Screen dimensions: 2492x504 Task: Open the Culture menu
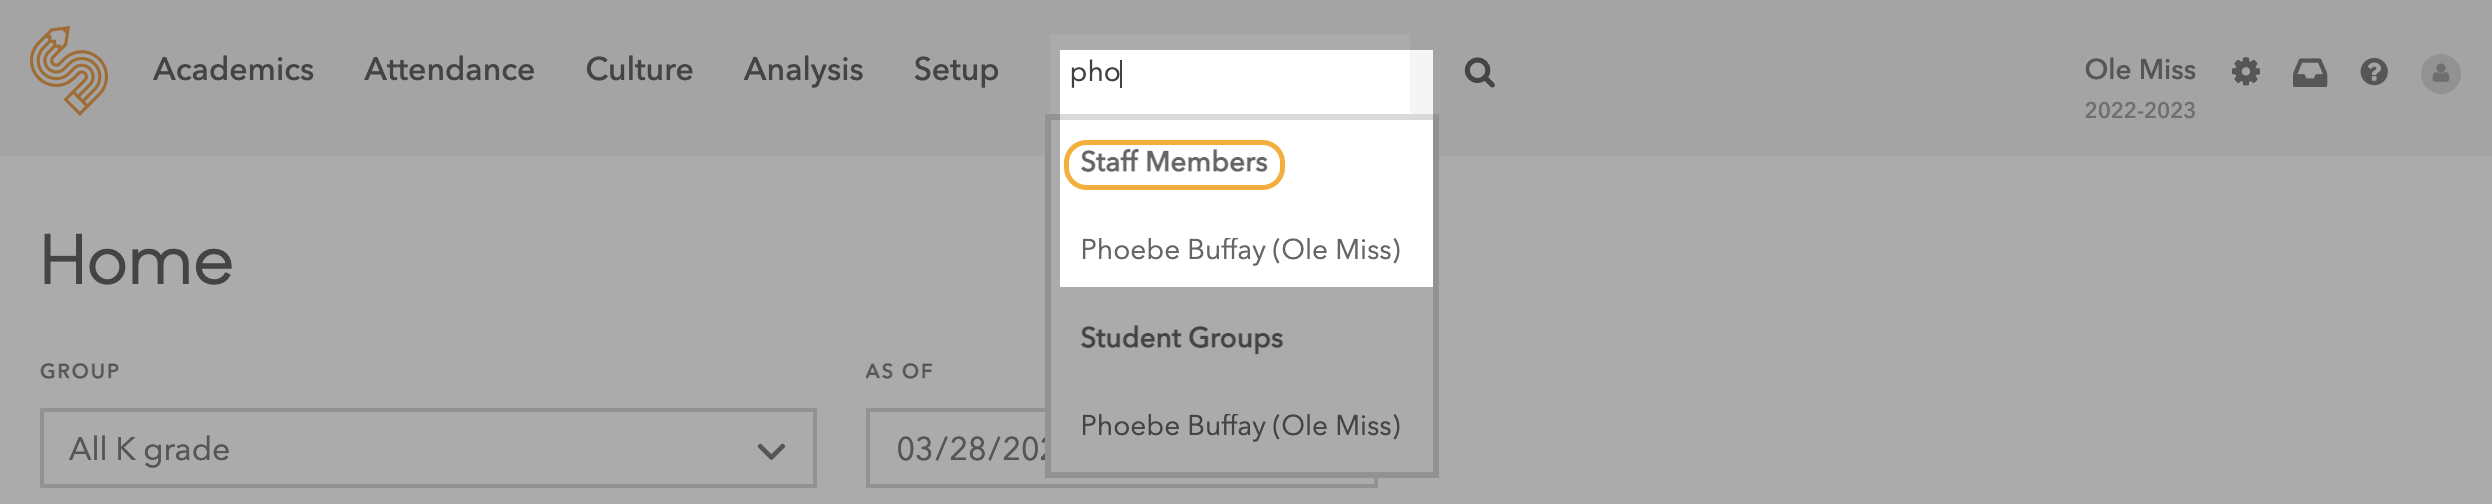pos(639,70)
